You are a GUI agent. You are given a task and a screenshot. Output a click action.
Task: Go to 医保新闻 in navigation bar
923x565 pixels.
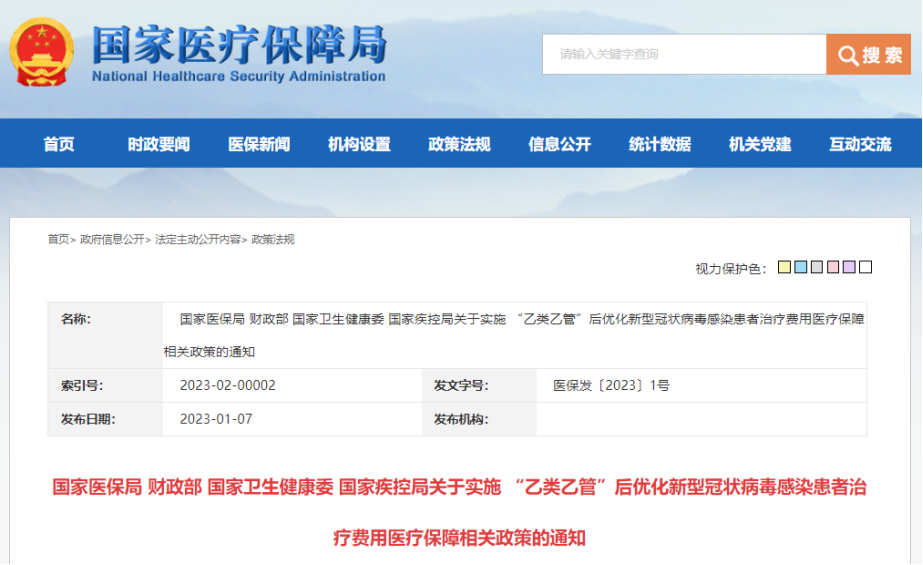click(259, 144)
